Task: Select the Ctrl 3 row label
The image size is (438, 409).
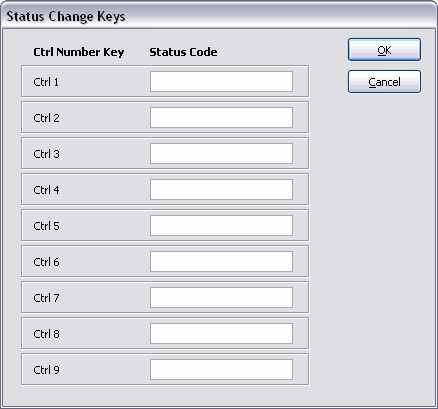Action: click(46, 154)
